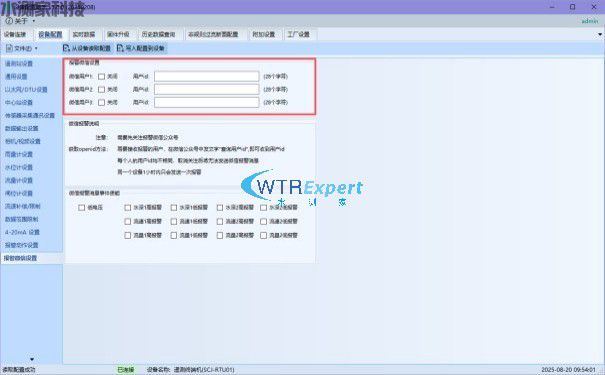Expand the 关于 menu arrow

[34, 21]
